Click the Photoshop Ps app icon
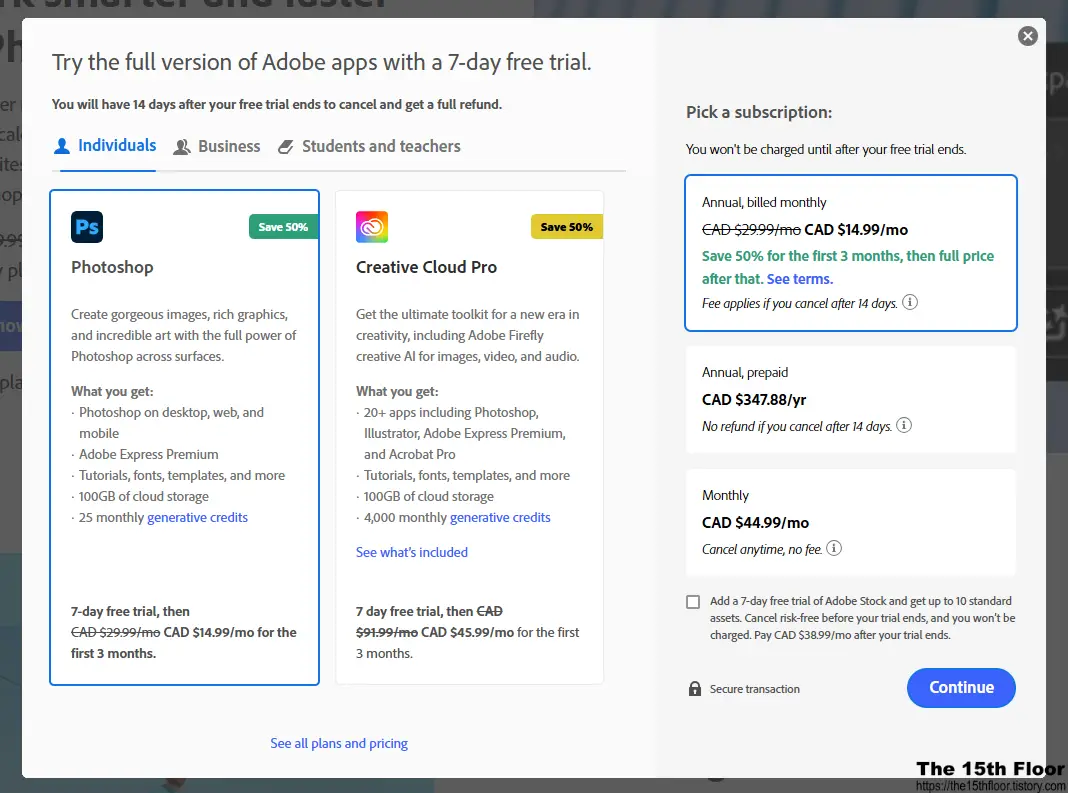Image resolution: width=1068 pixels, height=793 pixels. click(87, 227)
